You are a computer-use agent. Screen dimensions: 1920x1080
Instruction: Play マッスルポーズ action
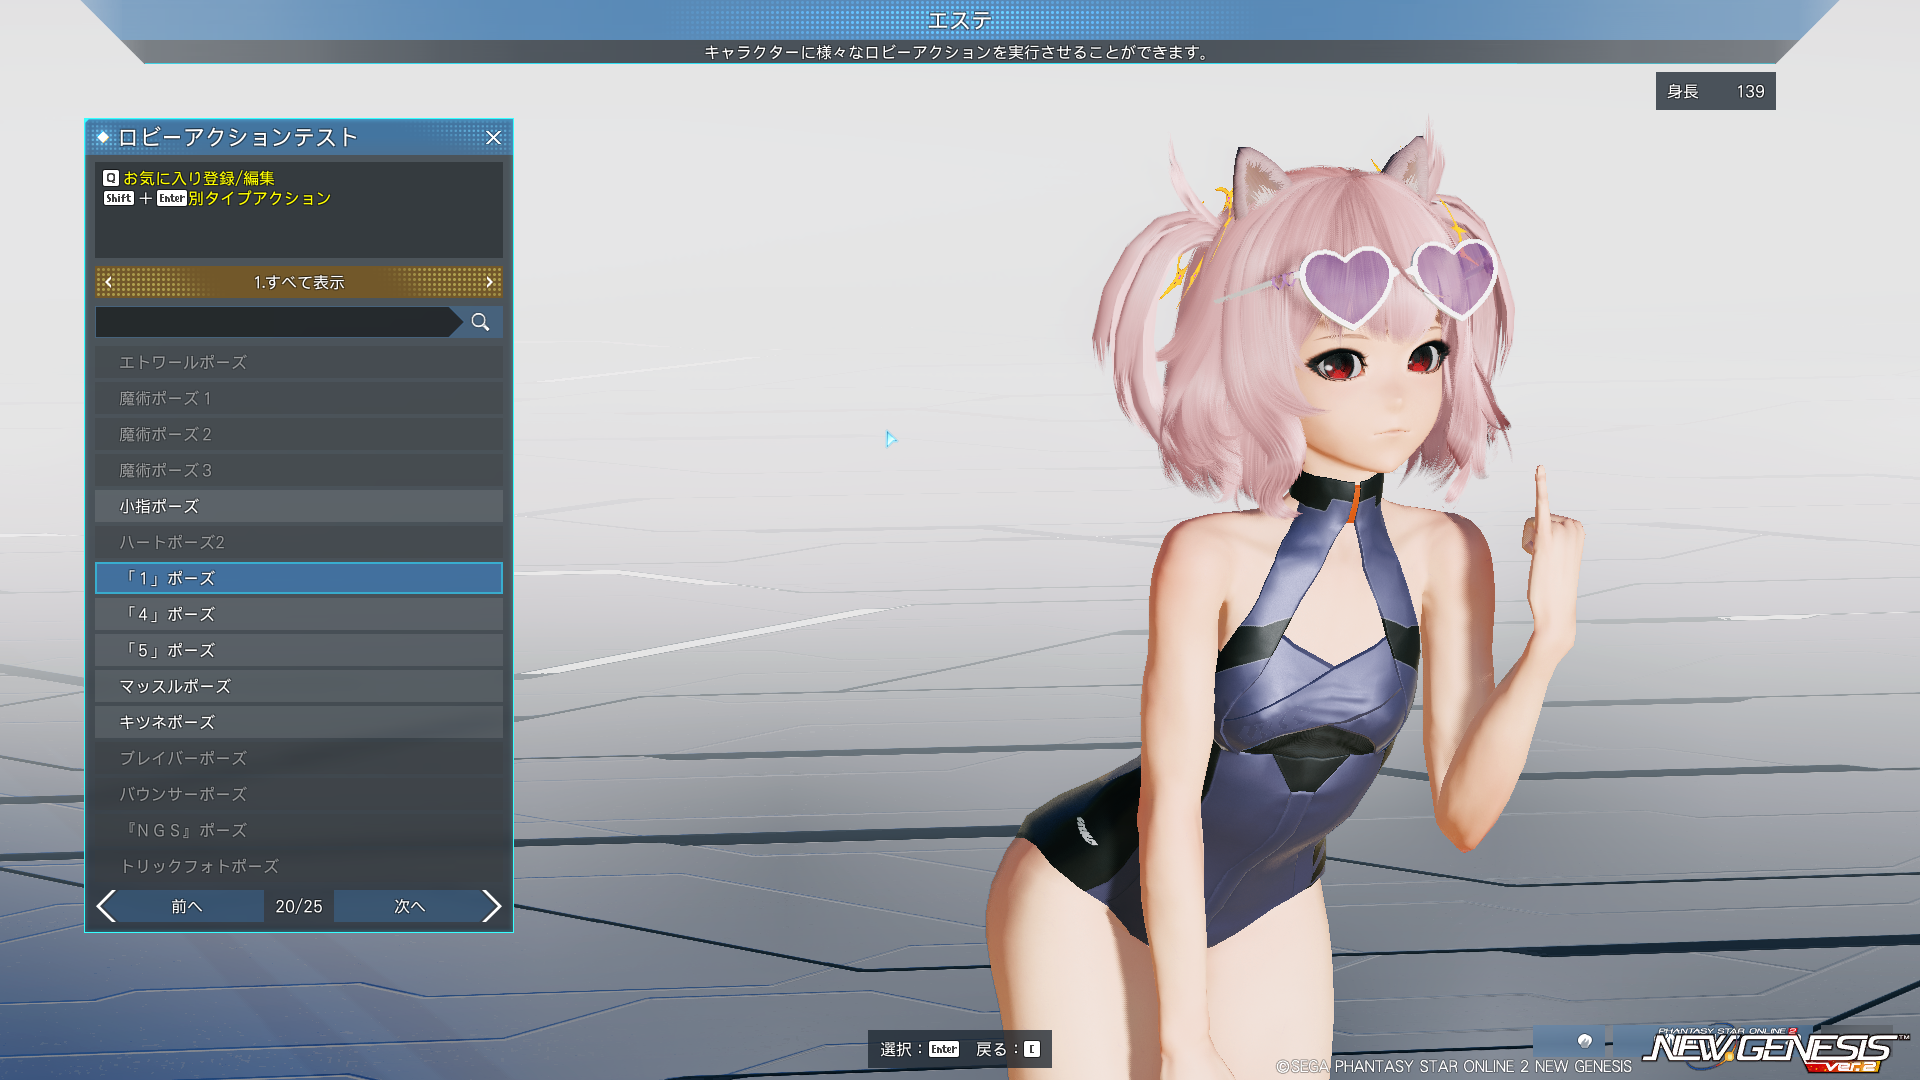(299, 686)
